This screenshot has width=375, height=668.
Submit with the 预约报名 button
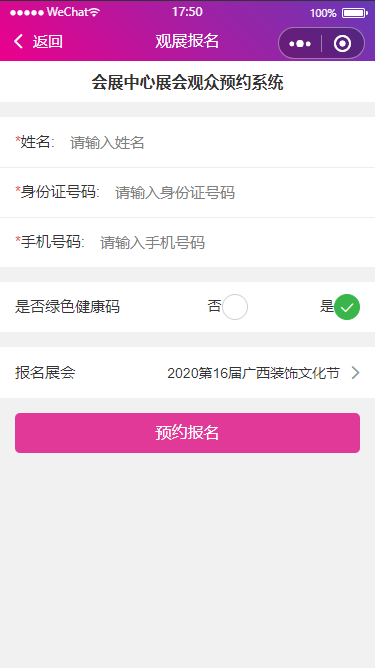(188, 433)
